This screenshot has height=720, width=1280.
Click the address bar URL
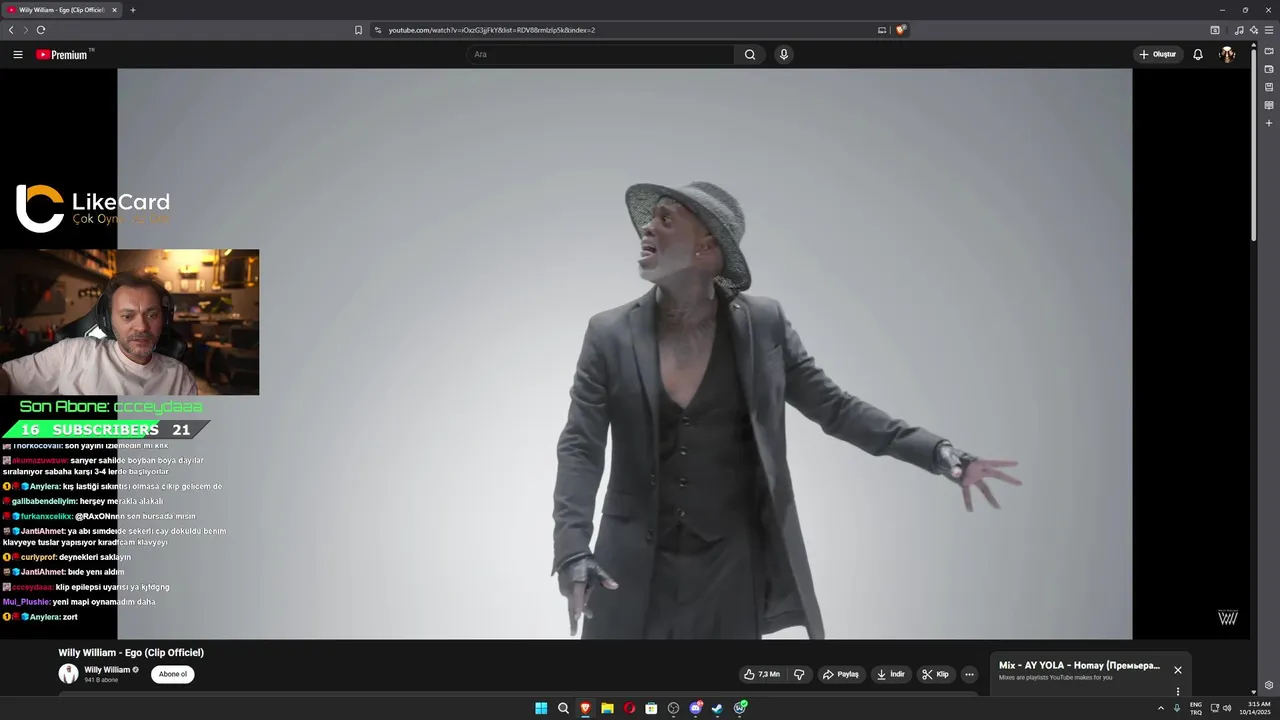click(491, 30)
